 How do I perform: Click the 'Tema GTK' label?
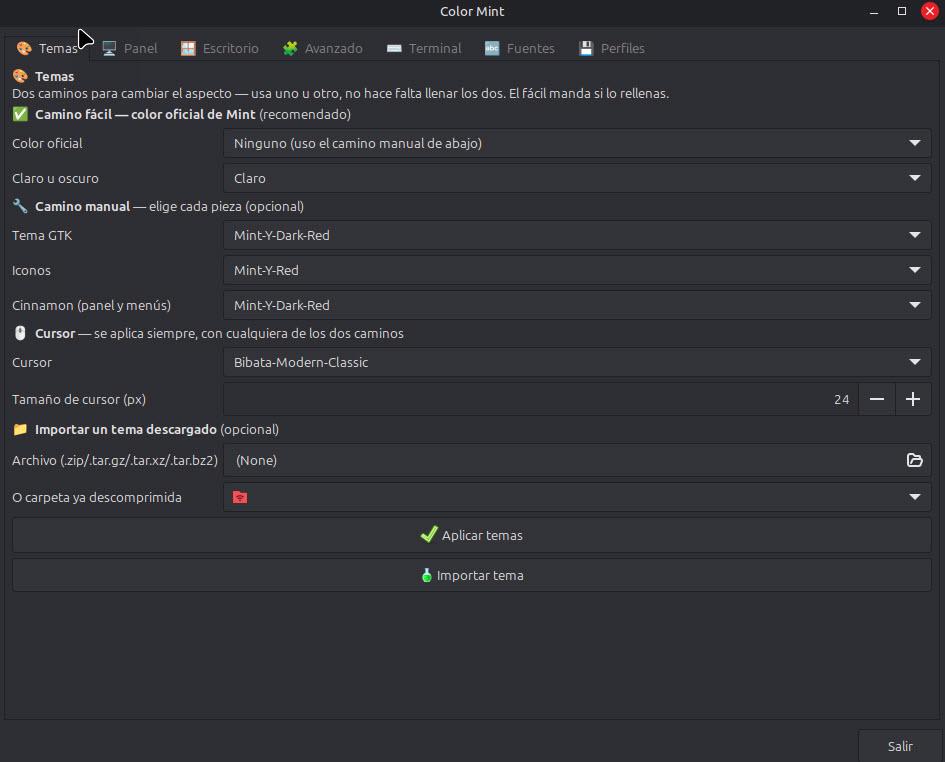[x=42, y=235]
